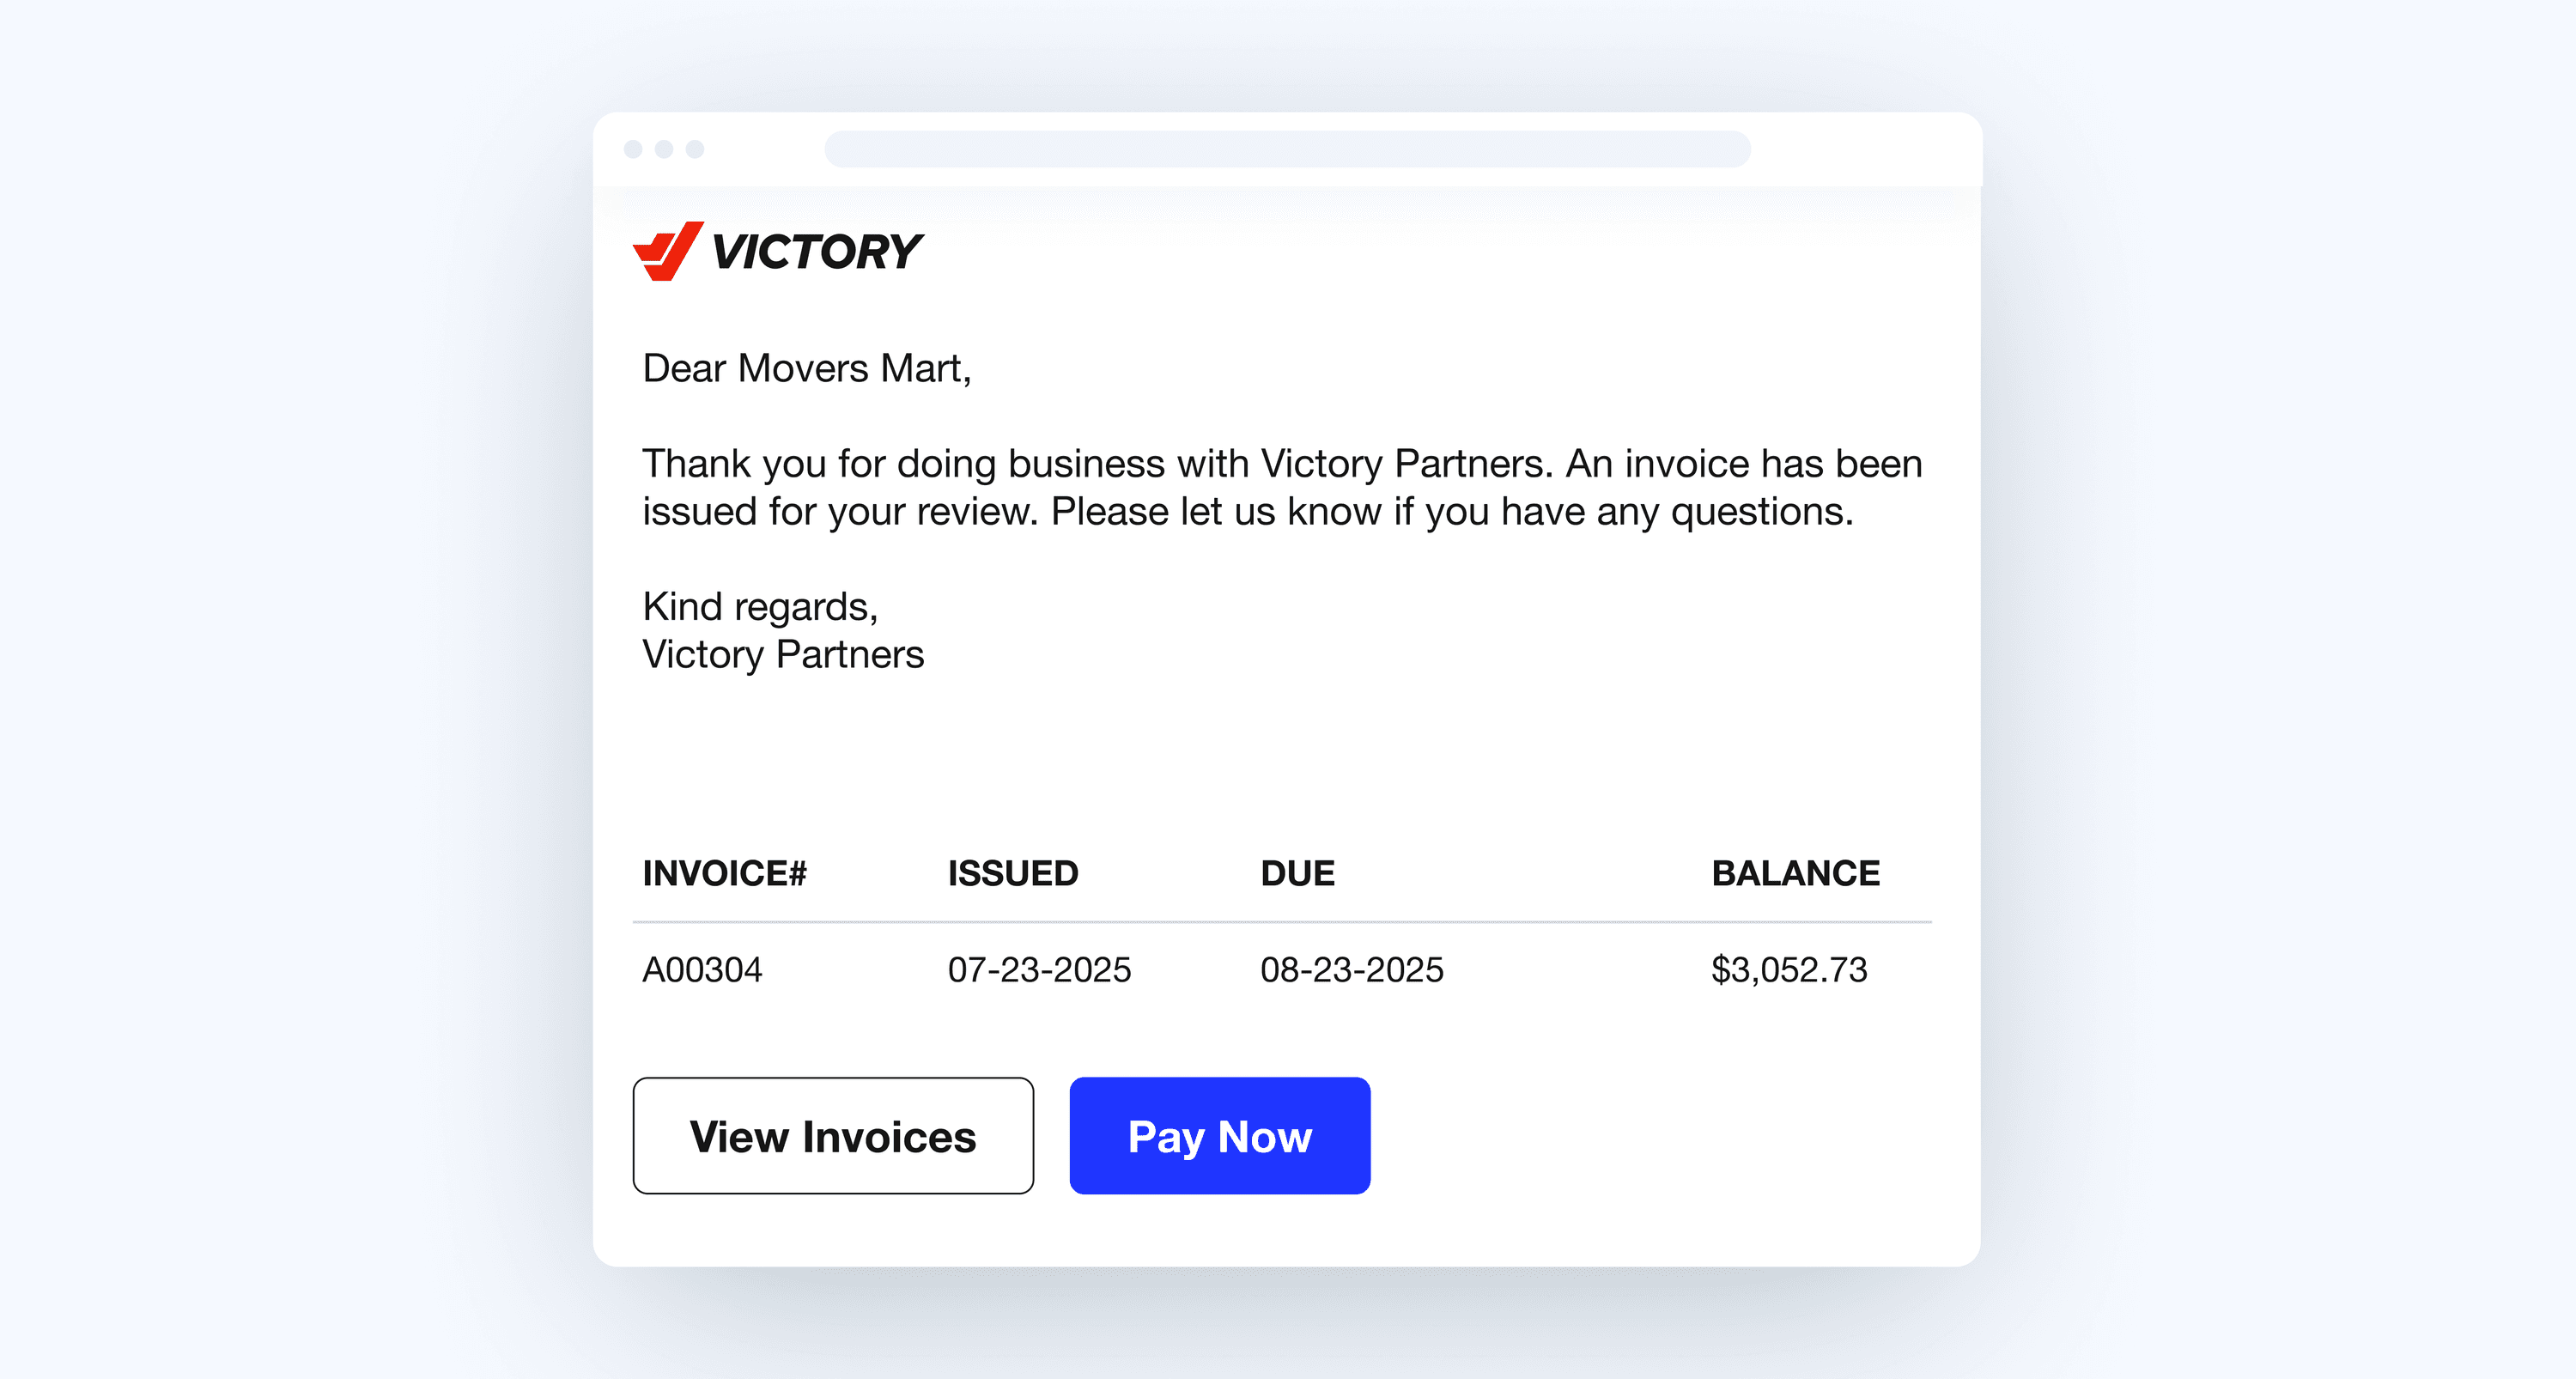
Task: Click the middle window control dot
Action: (x=664, y=149)
